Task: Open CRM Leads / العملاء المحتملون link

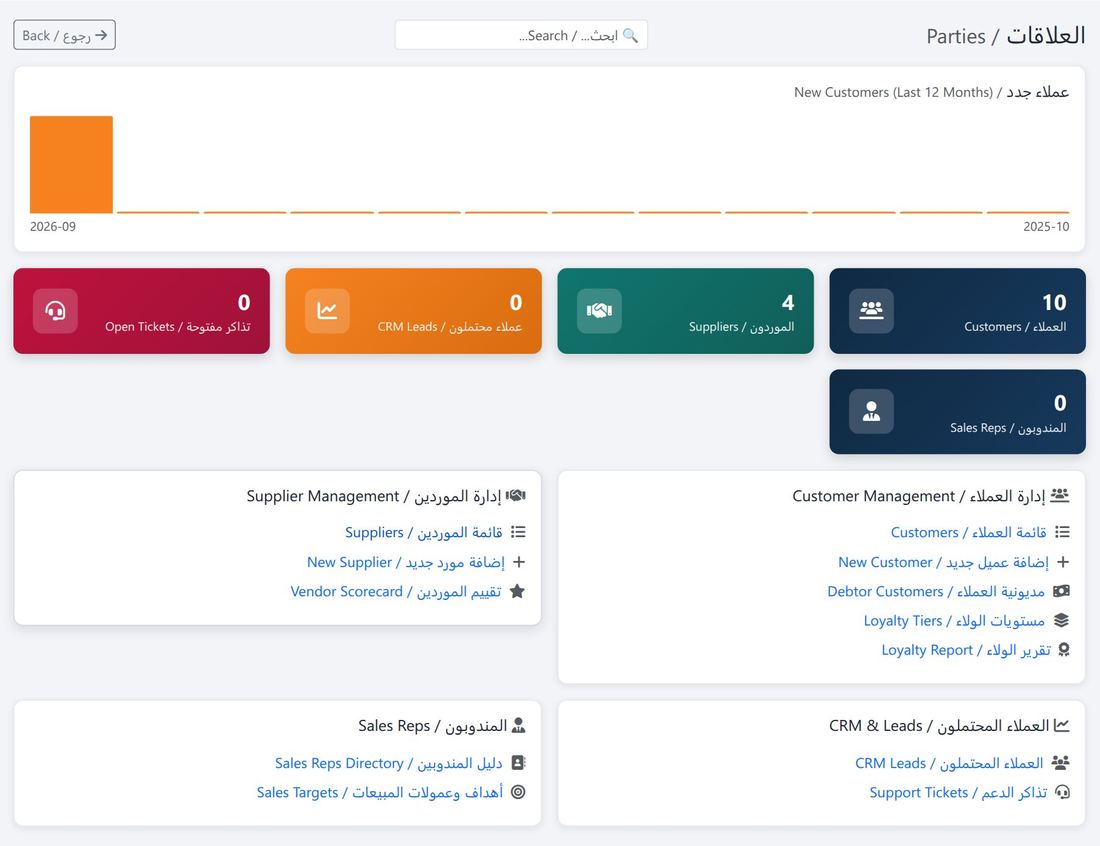Action: click(948, 763)
